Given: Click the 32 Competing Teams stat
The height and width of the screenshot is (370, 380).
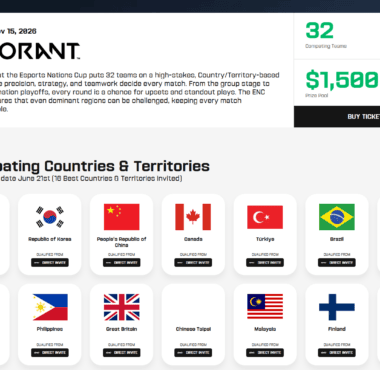Looking at the screenshot, I should point(326,35).
